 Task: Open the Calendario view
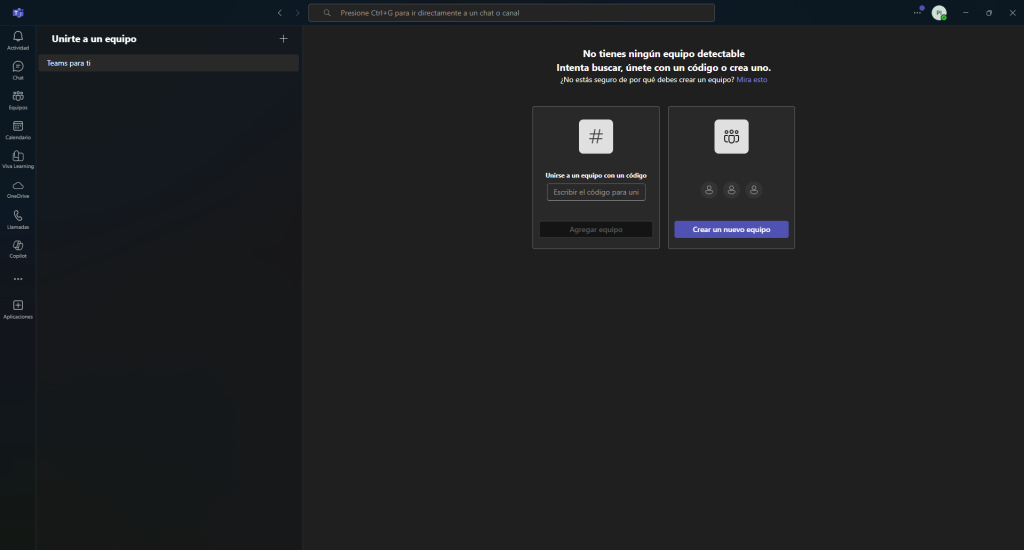click(18, 127)
